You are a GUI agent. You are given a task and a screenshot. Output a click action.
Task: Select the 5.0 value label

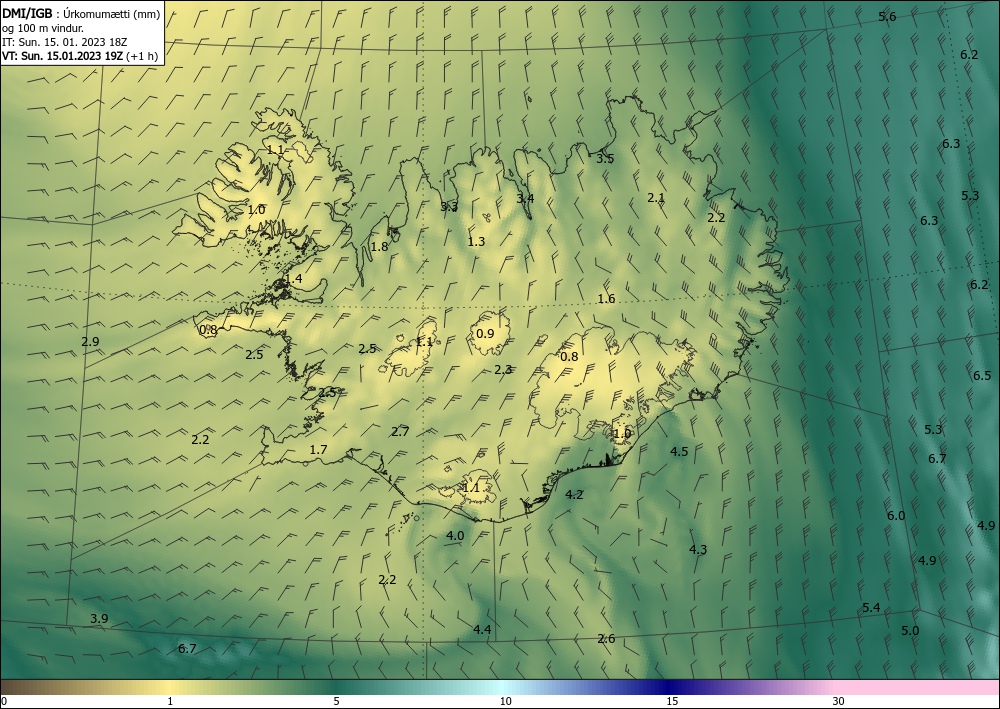coord(910,631)
